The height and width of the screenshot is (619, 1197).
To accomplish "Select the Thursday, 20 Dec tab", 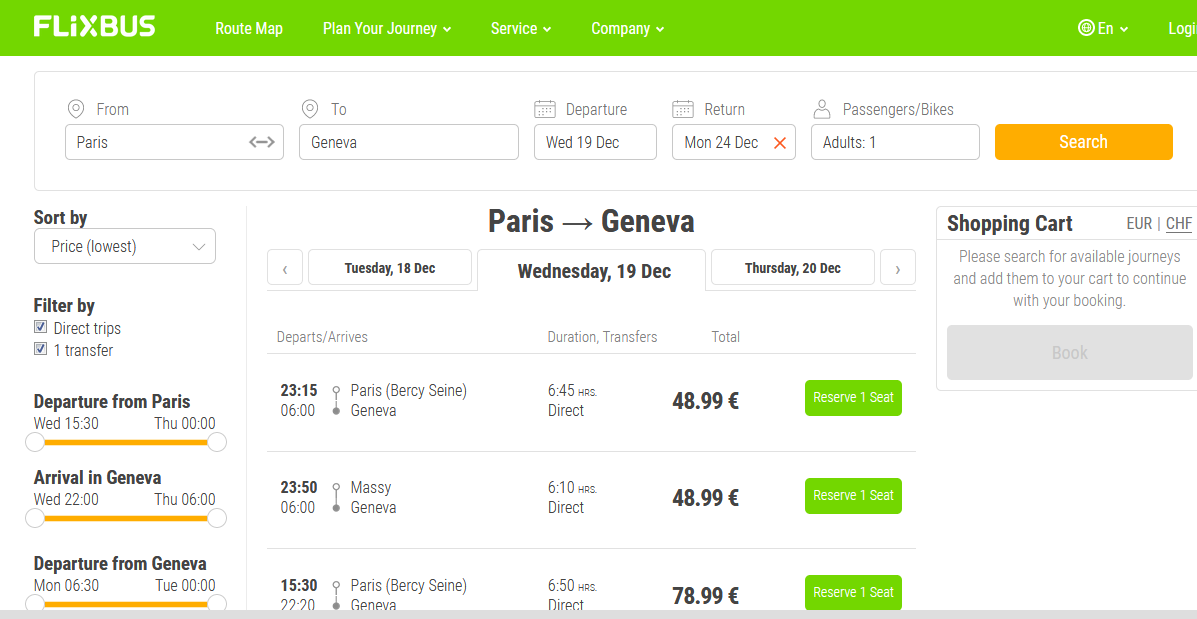I will tap(792, 268).
